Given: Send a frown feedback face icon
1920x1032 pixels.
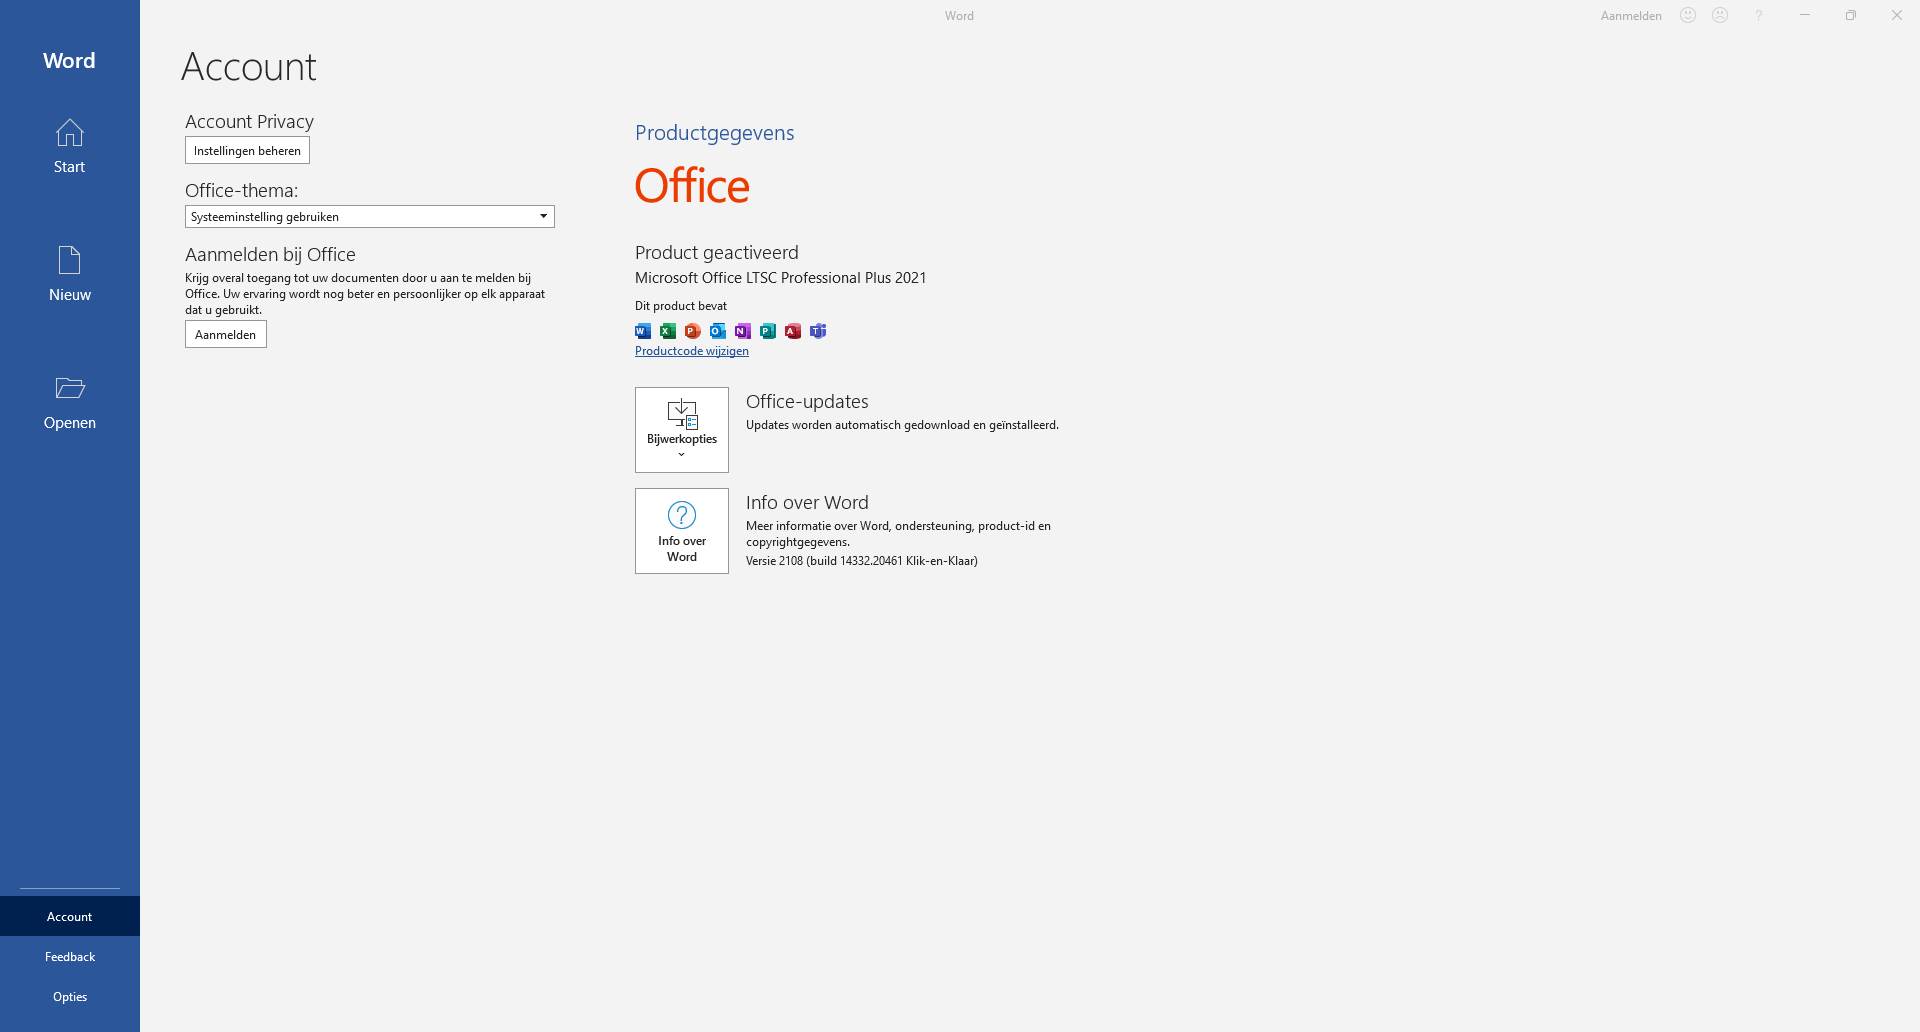Looking at the screenshot, I should (x=1720, y=15).
